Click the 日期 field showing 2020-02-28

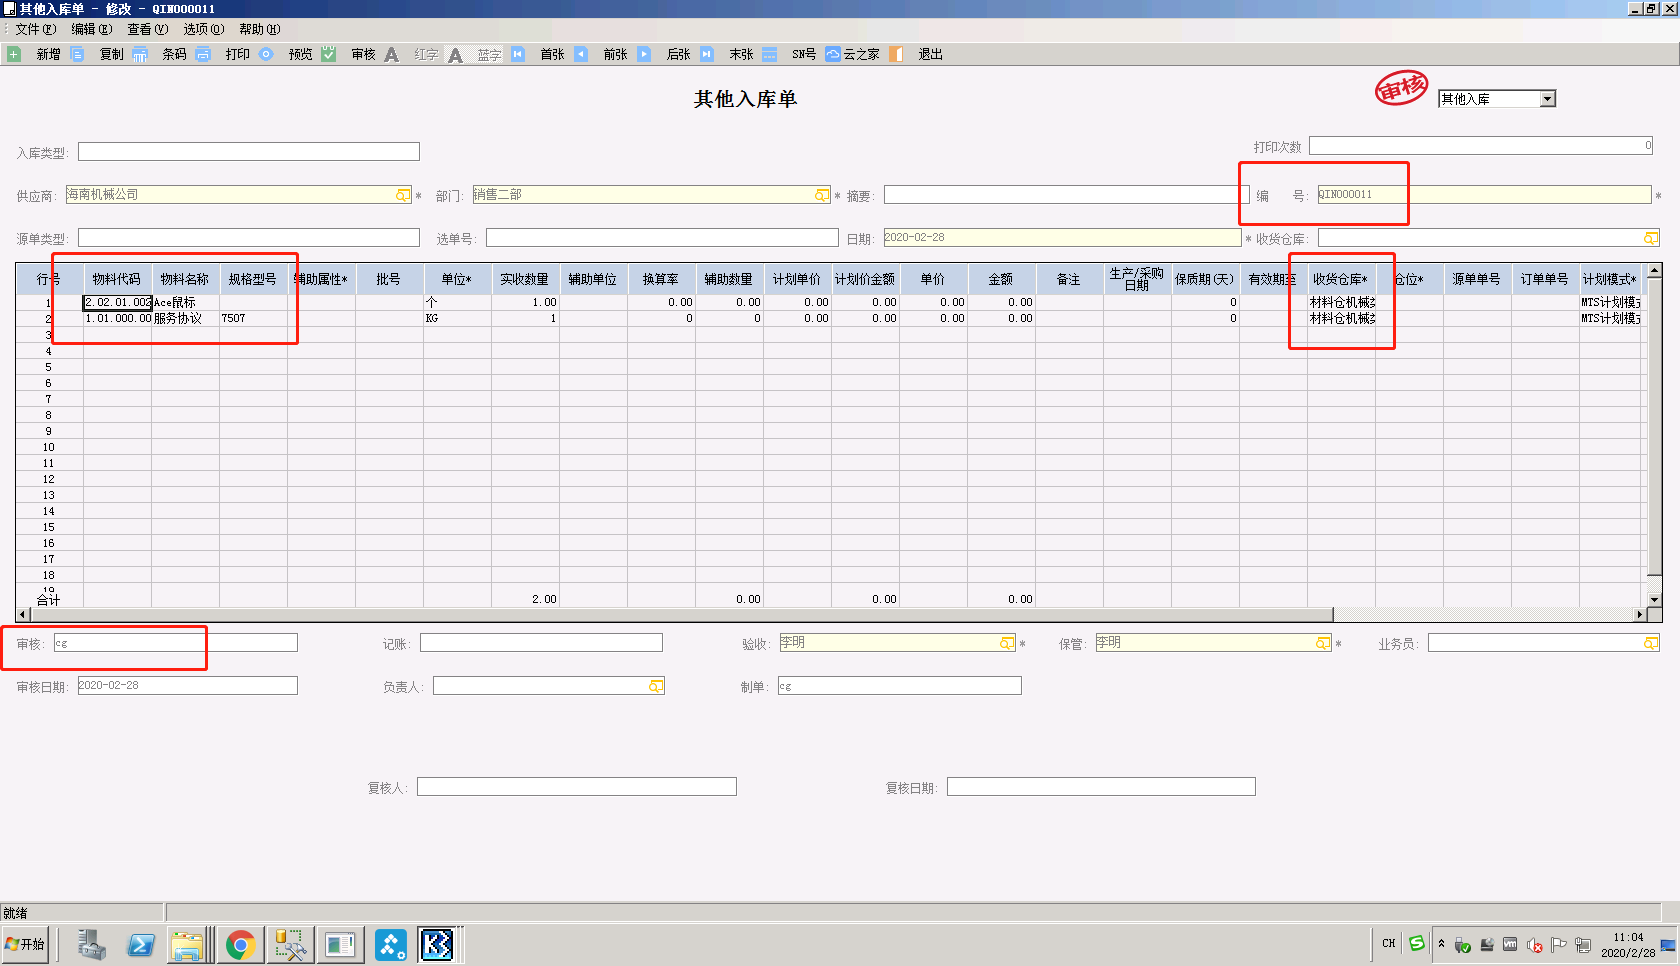(x=1062, y=238)
